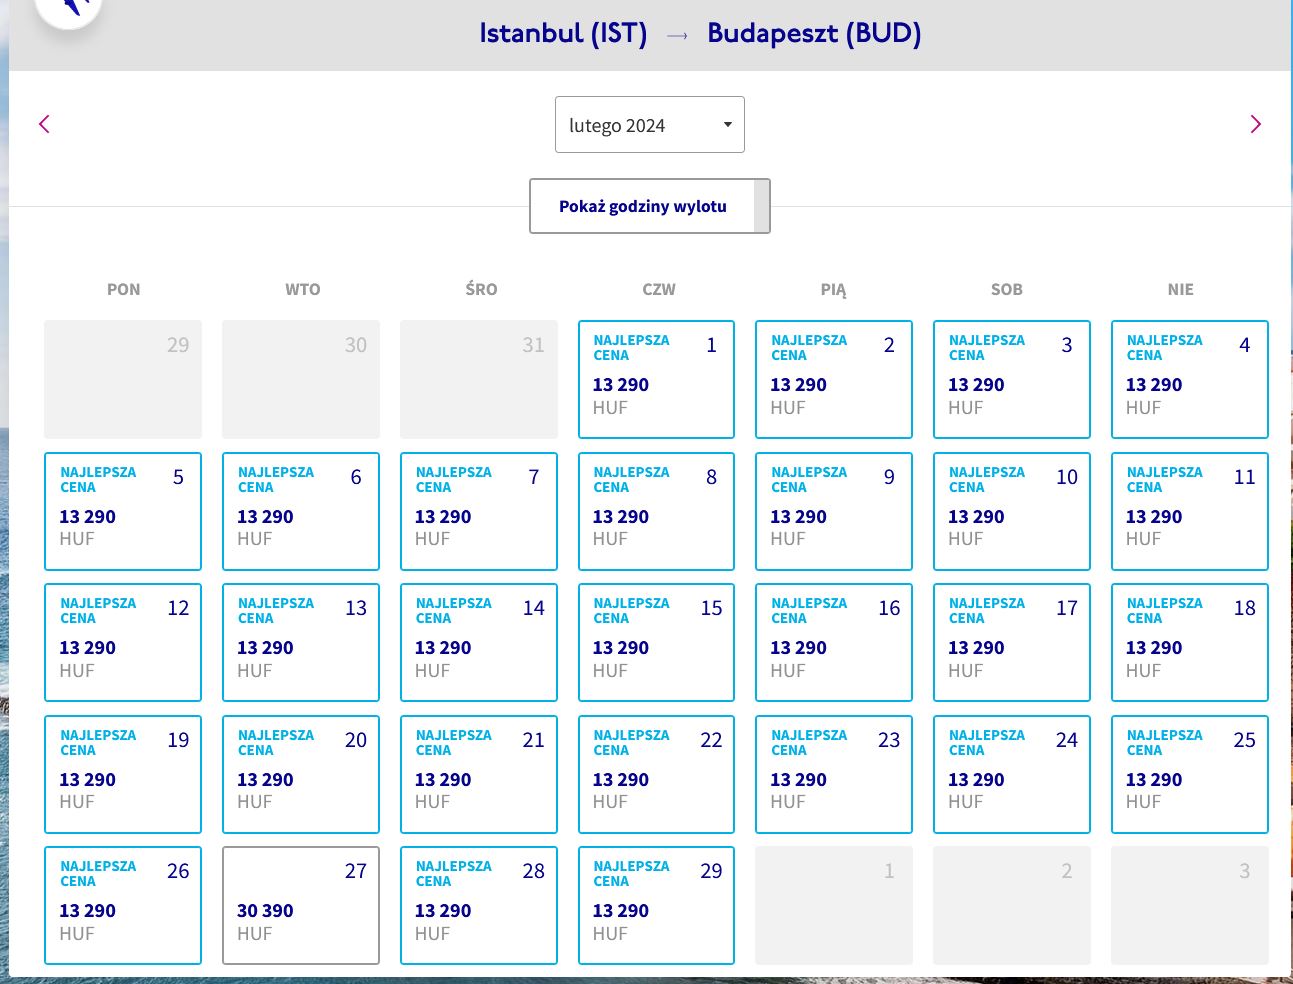Select February 18 Sunday fare

pyautogui.click(x=1190, y=642)
